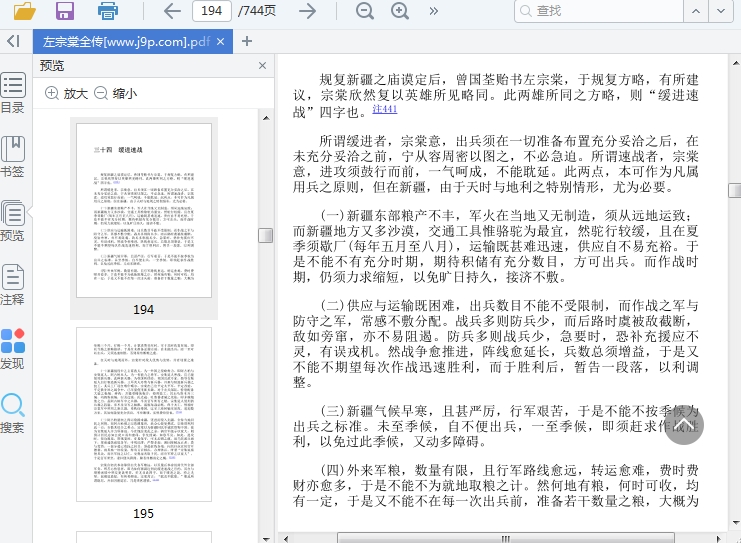Click the 注441 footnote link

384,109
